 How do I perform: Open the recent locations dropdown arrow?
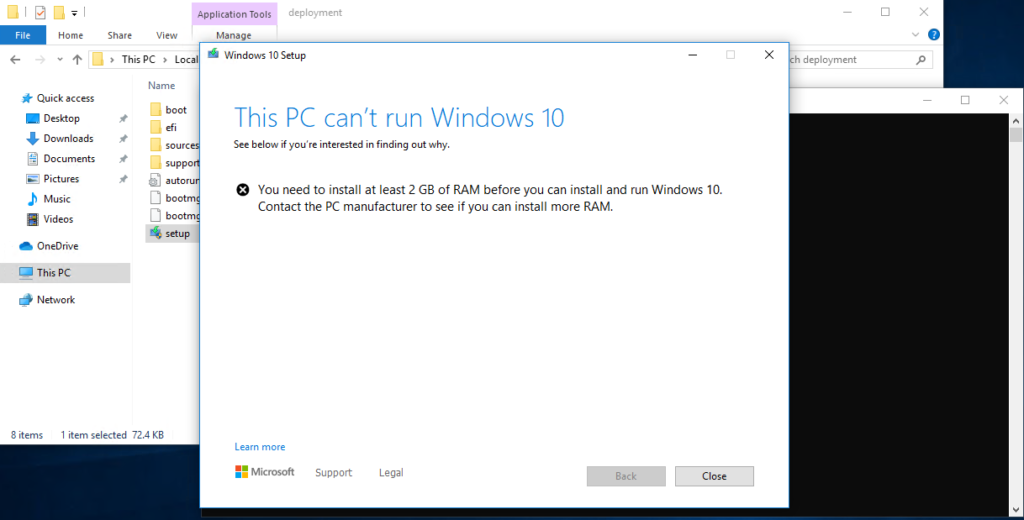pos(59,59)
